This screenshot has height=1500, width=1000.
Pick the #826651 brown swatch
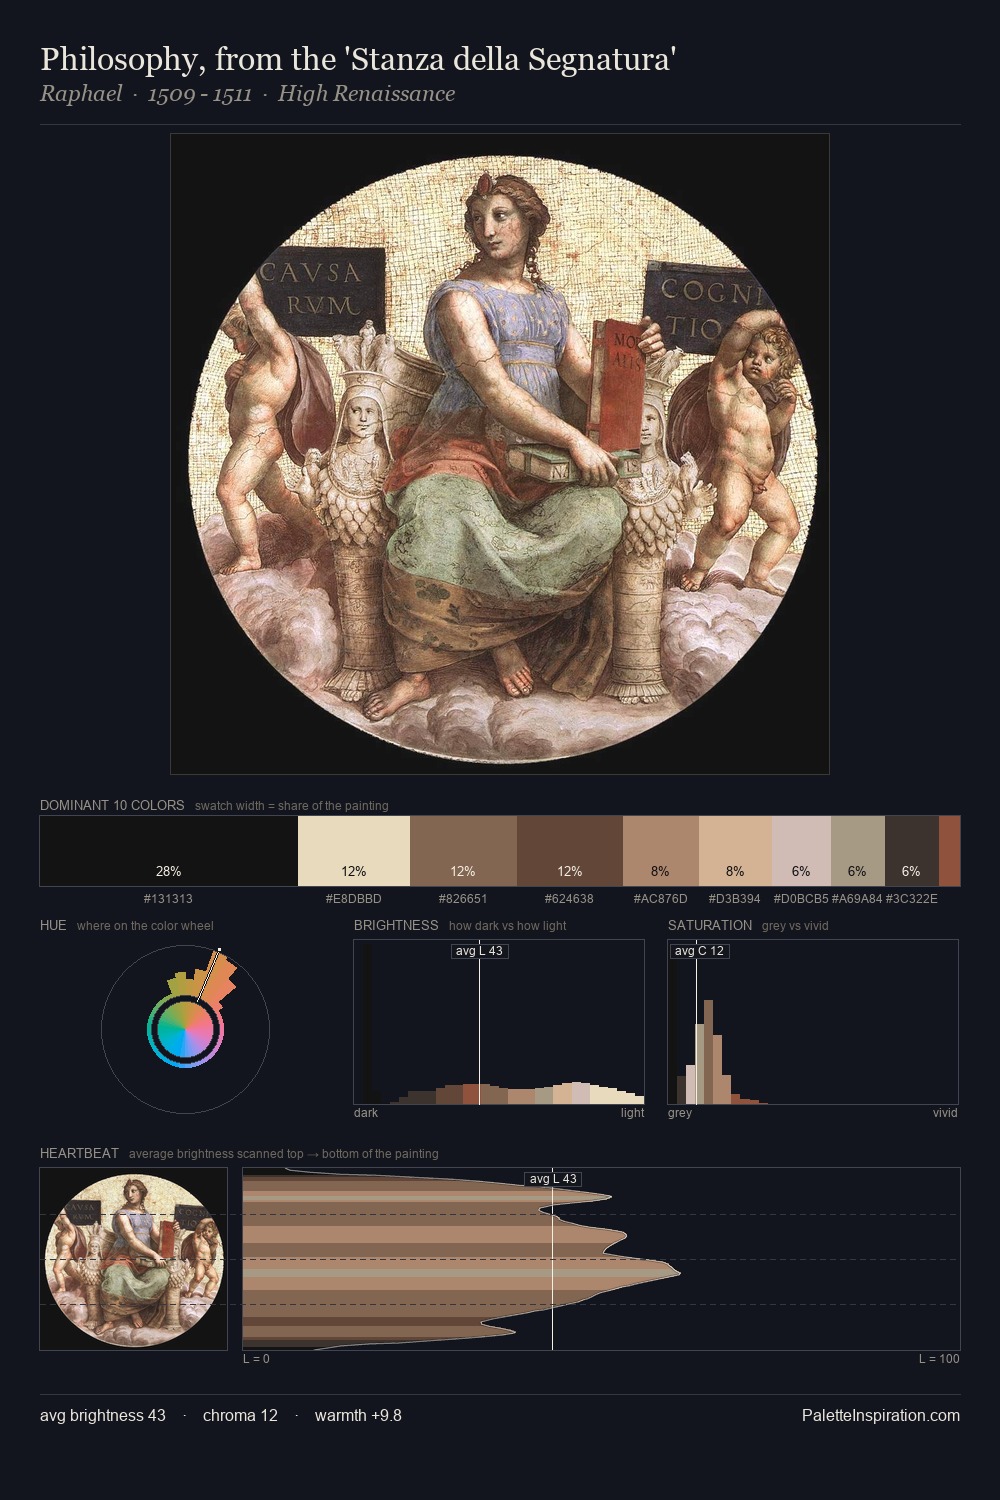click(463, 851)
